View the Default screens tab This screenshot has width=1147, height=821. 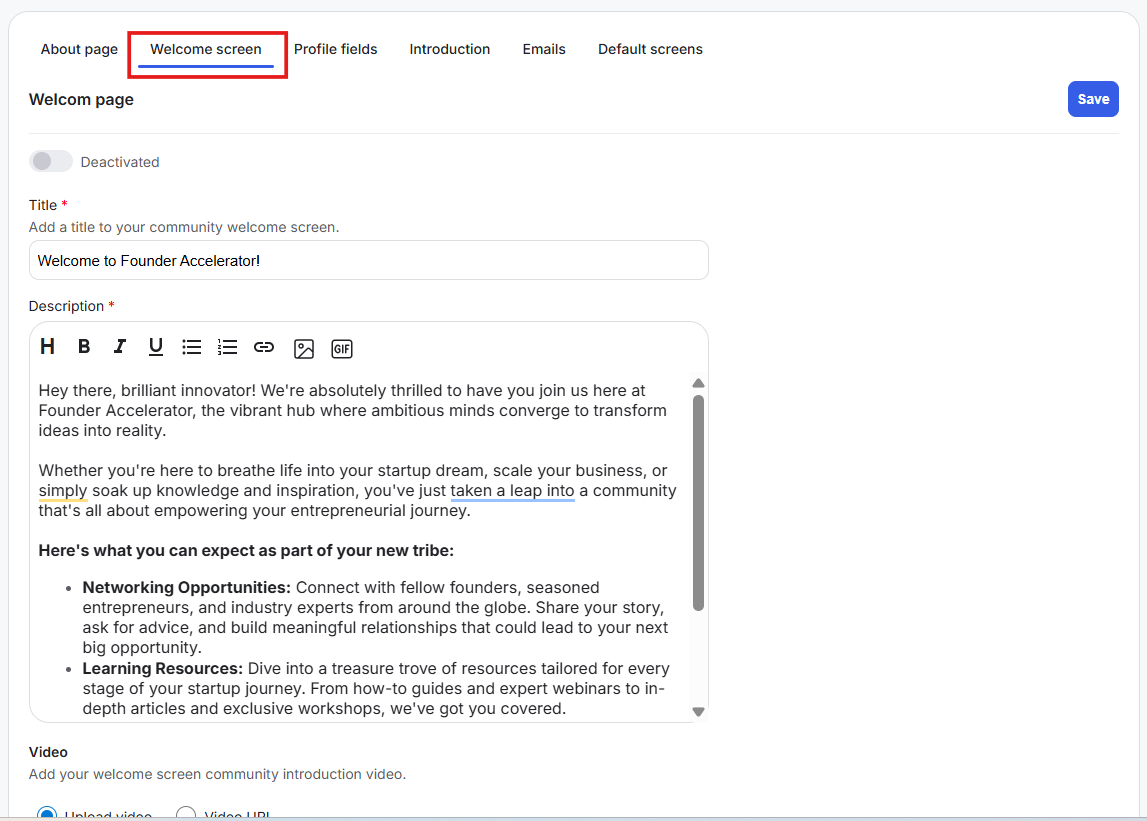650,49
